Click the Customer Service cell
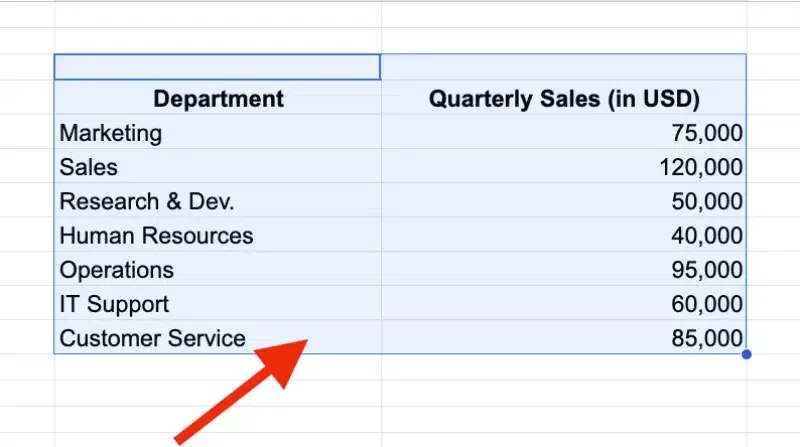Screen dimensions: 800x447 (x=218, y=337)
